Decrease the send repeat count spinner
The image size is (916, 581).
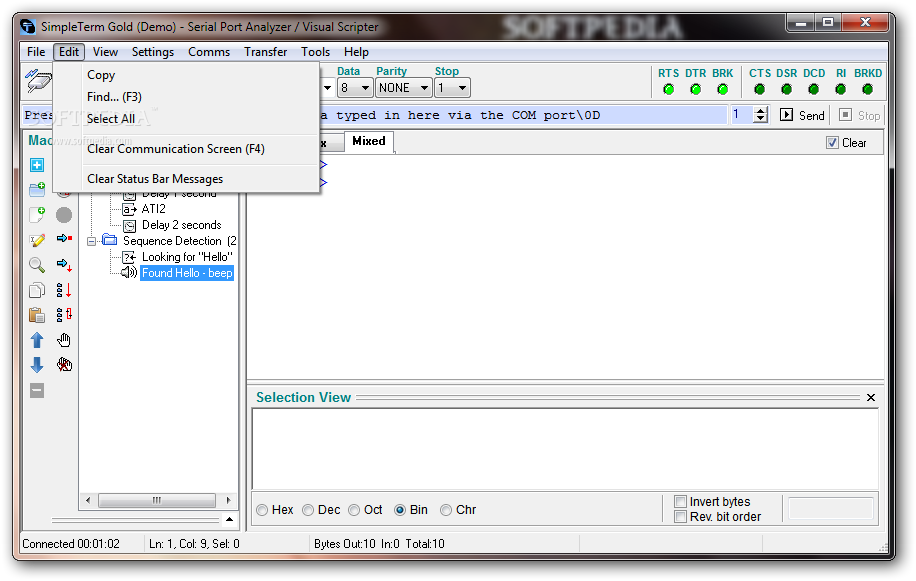tap(760, 119)
